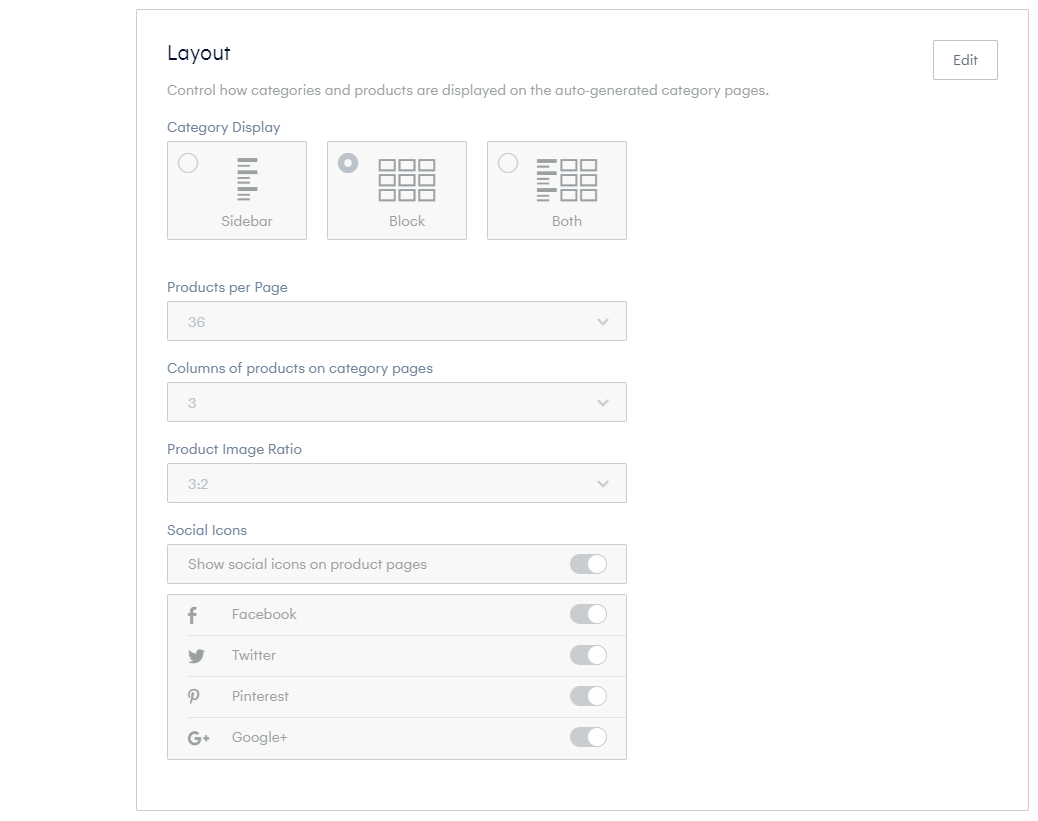The width and height of the screenshot is (1038, 821).
Task: Click the Both combined layout icon
Action: [x=567, y=179]
